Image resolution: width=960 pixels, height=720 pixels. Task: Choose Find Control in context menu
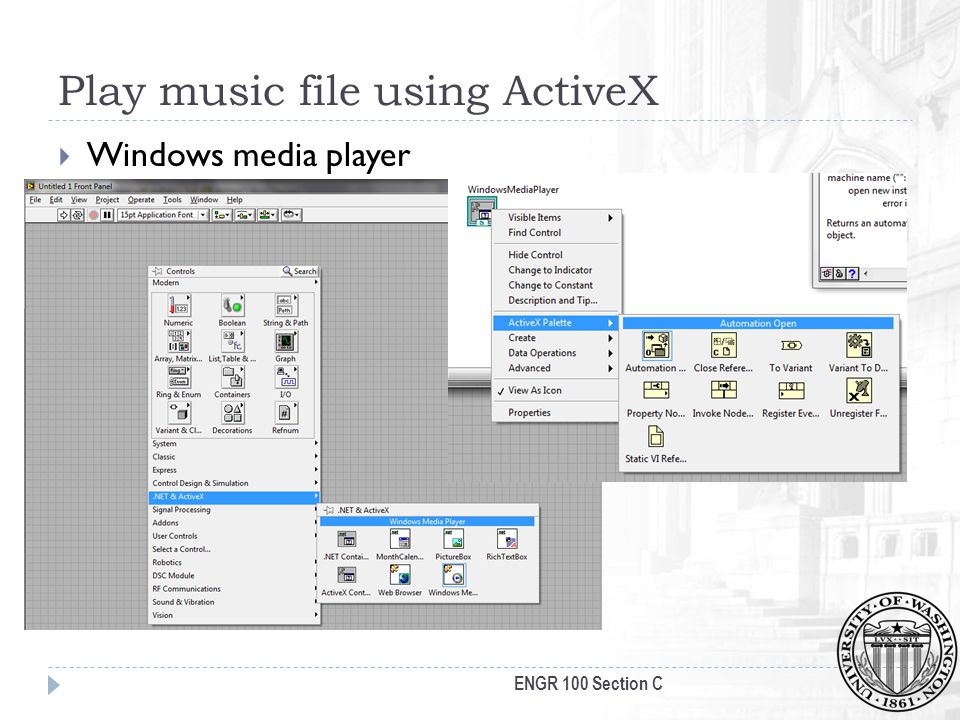(x=557, y=233)
